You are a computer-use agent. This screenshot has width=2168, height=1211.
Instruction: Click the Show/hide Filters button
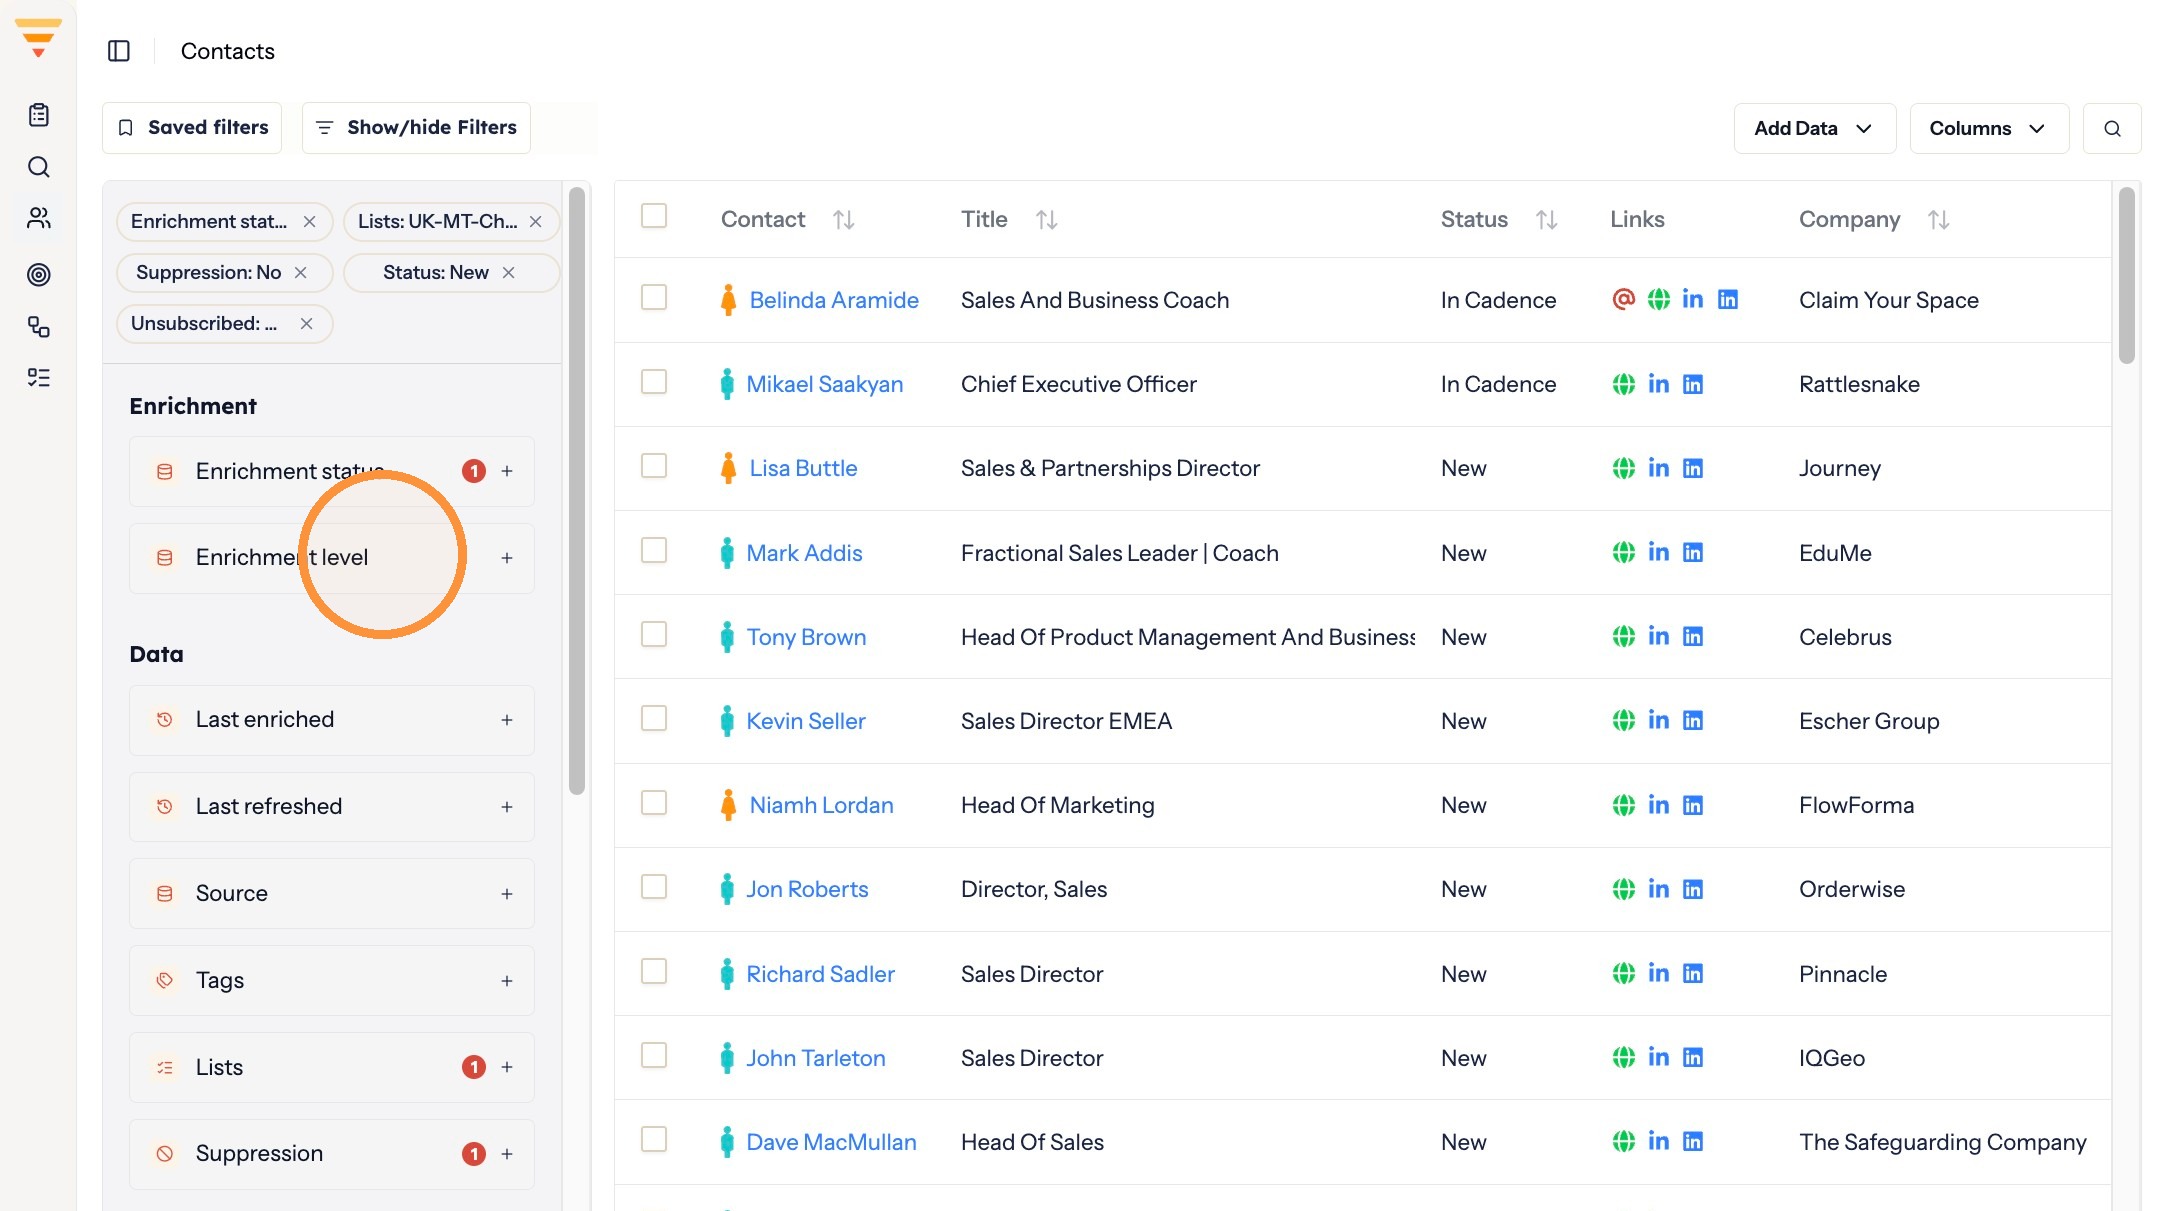[416, 128]
